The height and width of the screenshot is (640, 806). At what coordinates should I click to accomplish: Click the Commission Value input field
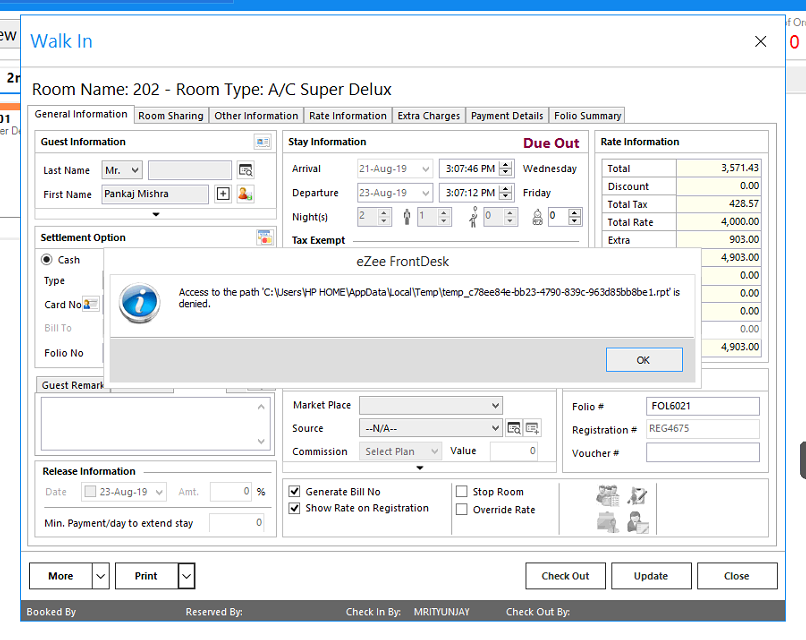tap(514, 451)
